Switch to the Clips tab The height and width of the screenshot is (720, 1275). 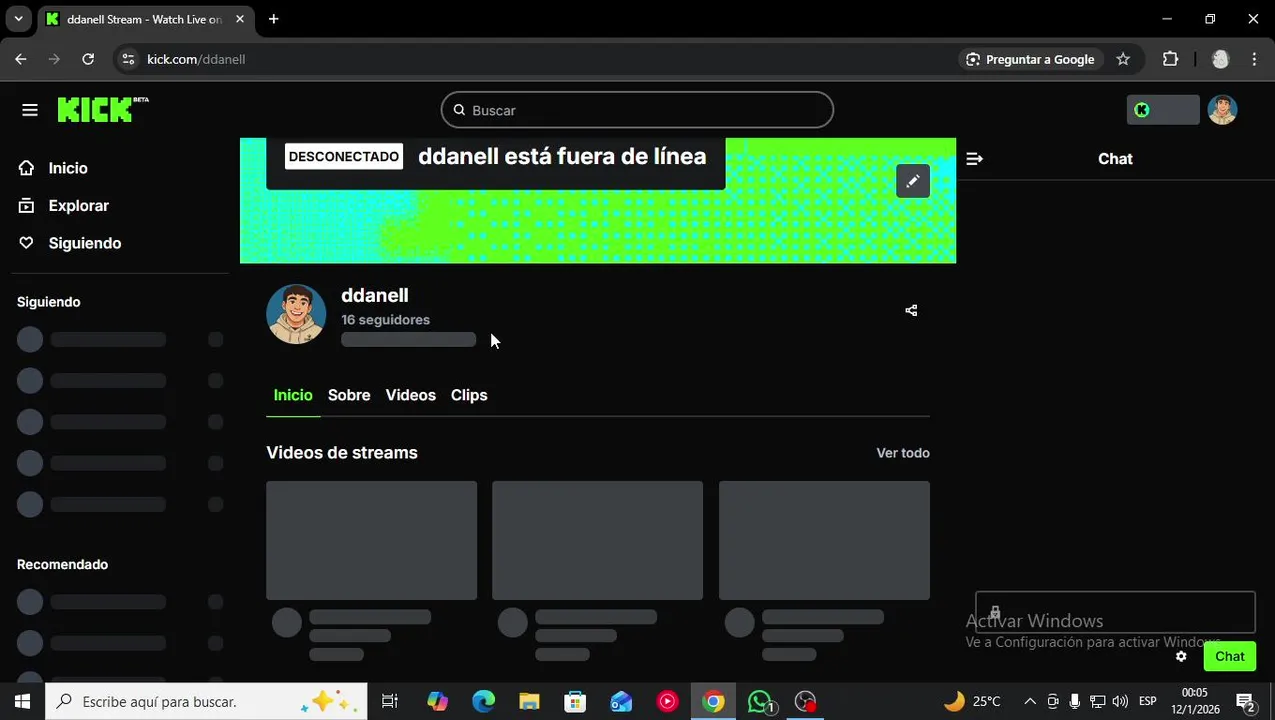pos(469,395)
